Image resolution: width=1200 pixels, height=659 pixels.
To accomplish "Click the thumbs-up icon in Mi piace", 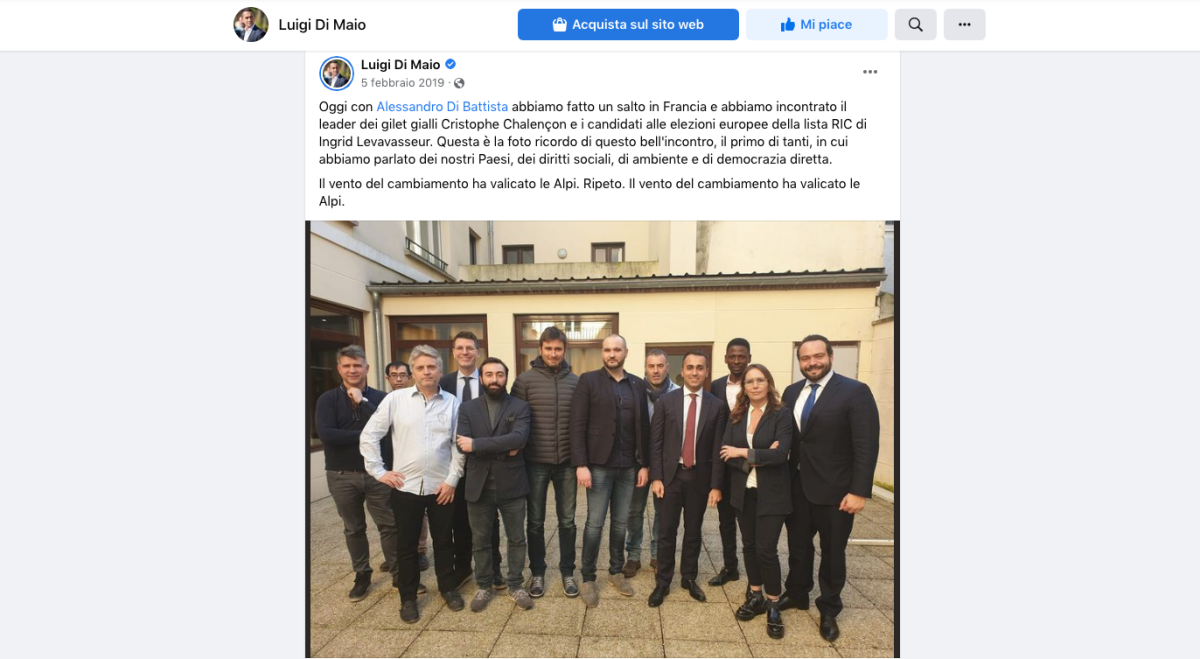I will coord(788,25).
